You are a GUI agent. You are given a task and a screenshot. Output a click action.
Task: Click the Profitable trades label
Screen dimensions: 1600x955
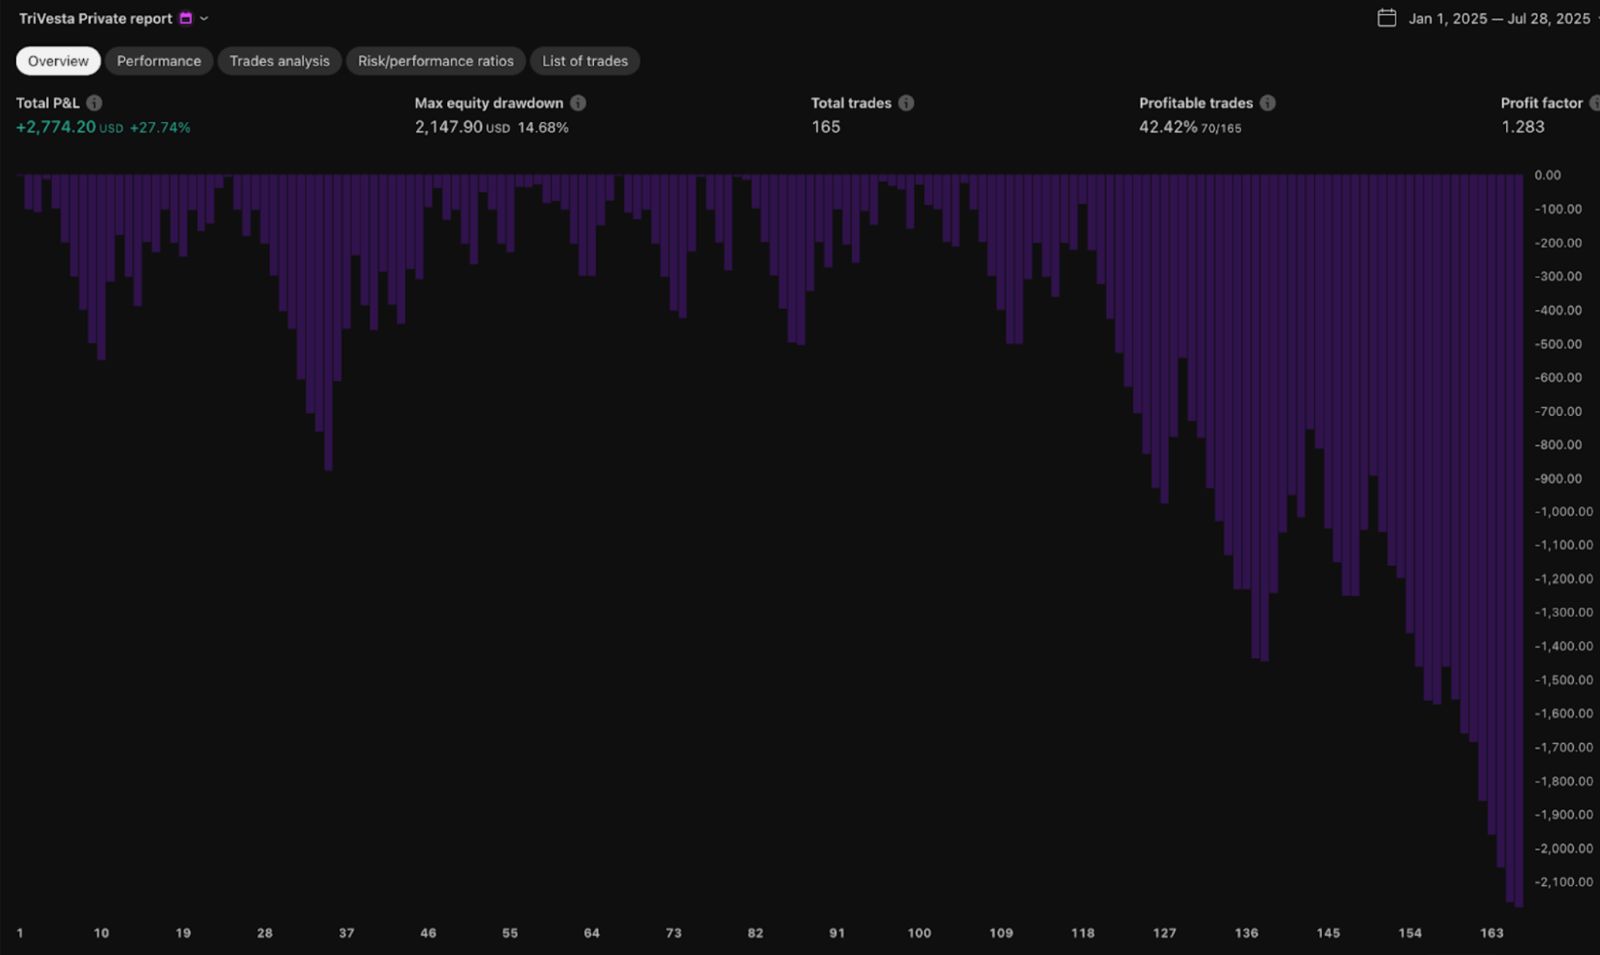pos(1196,103)
